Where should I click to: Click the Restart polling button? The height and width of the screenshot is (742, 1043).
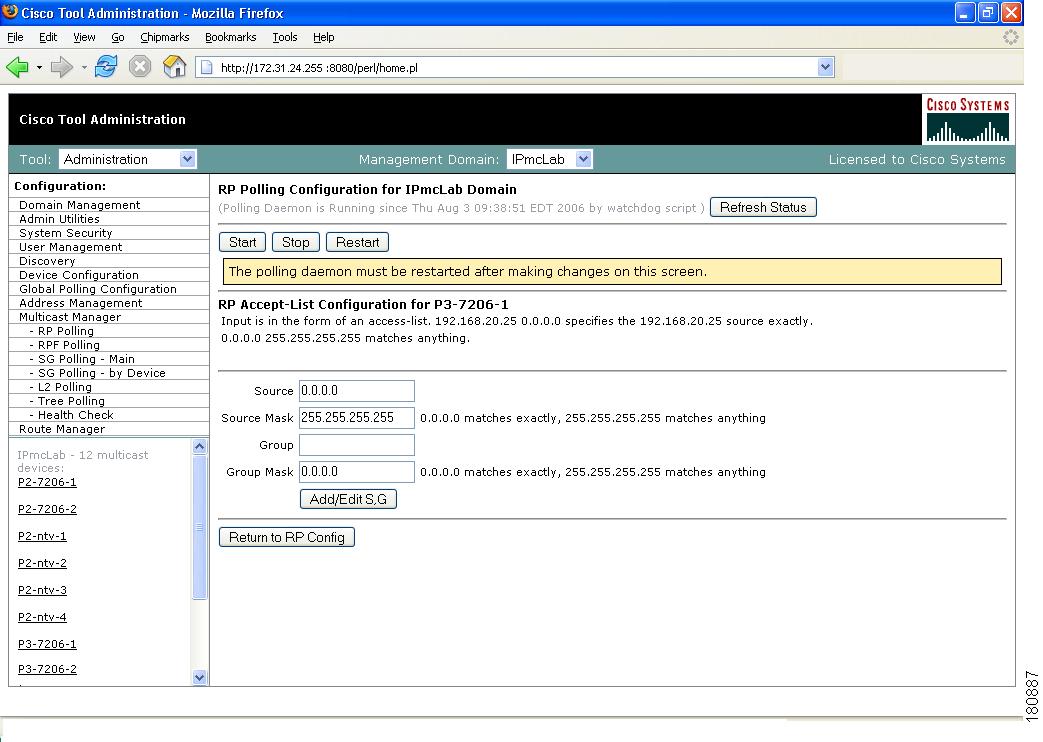click(x=357, y=242)
